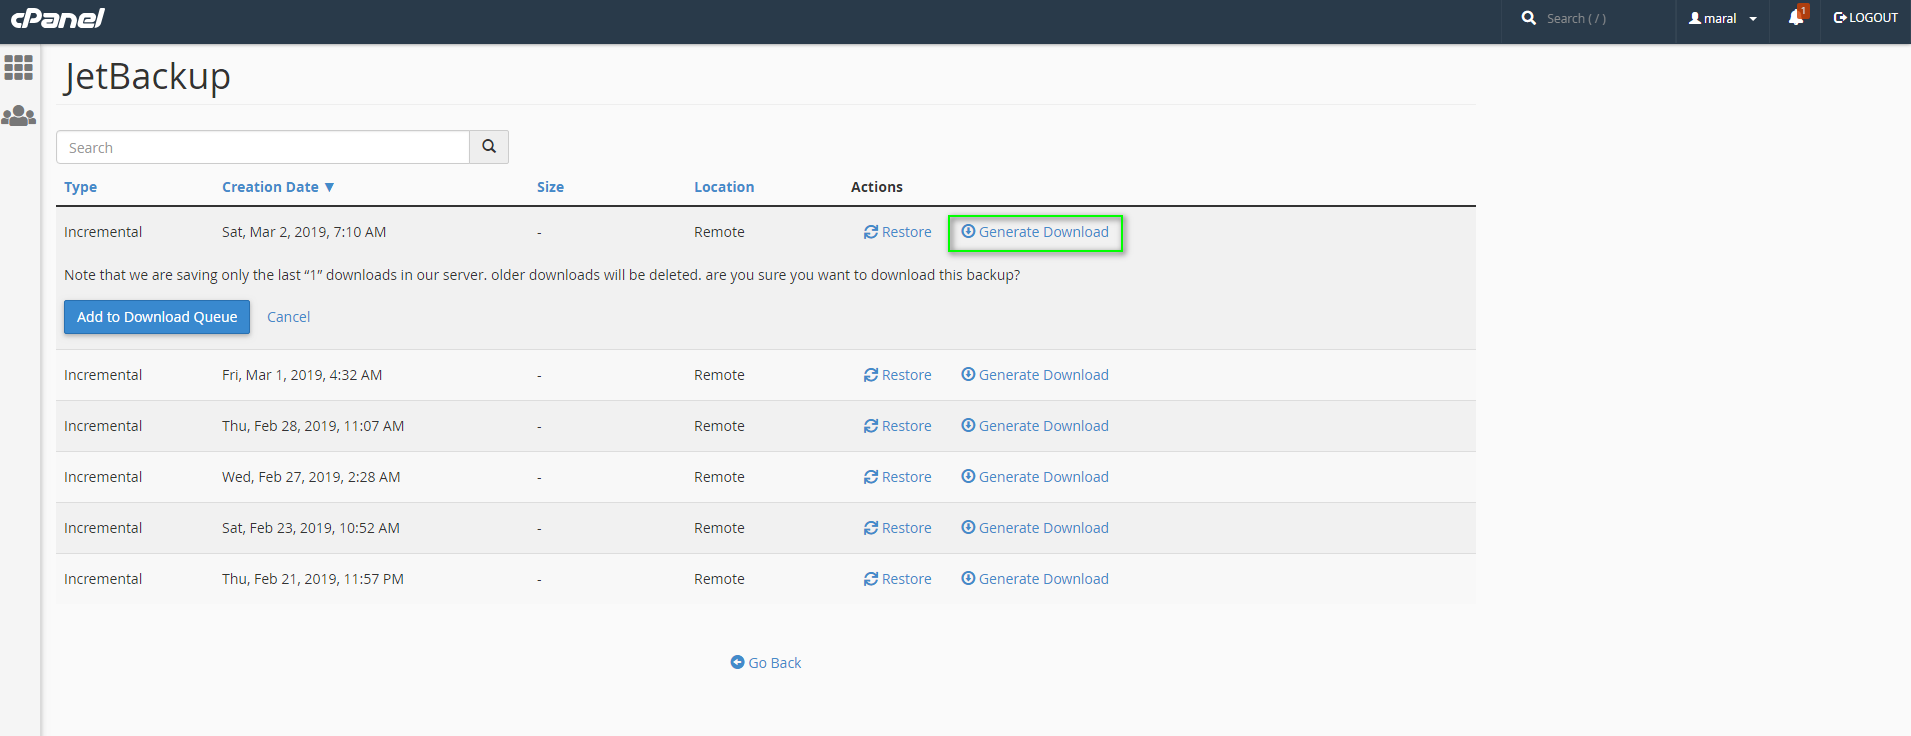Open the notifications bell icon
Image resolution: width=1911 pixels, height=736 pixels.
pos(1797,17)
